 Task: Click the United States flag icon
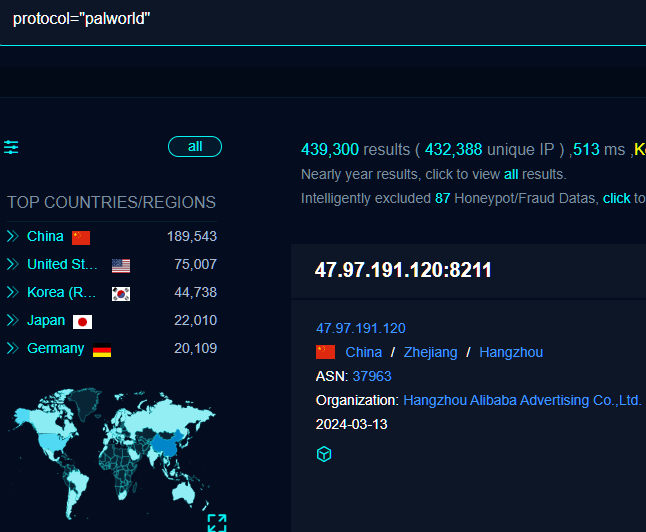pos(121,265)
